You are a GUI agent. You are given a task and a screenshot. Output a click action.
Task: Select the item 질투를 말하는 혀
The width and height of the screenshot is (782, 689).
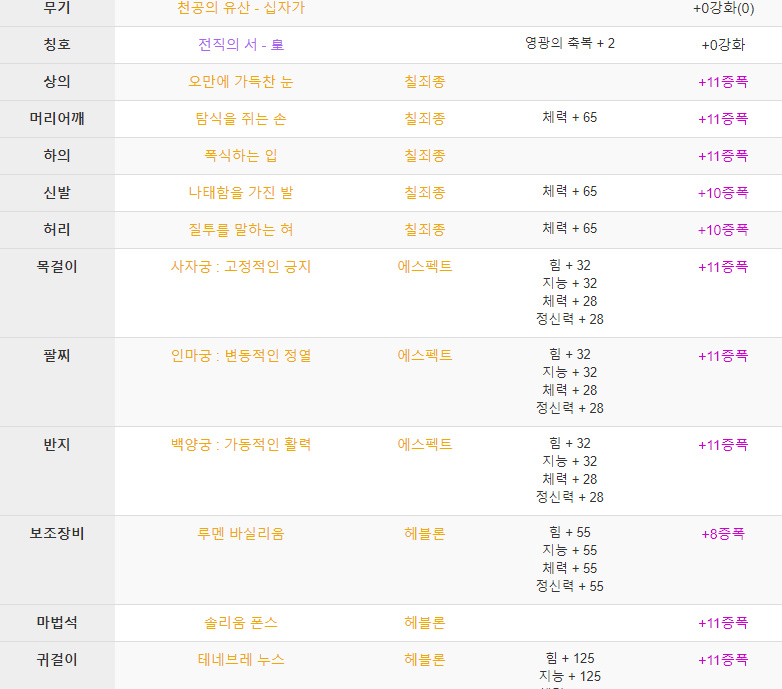[x=241, y=229]
